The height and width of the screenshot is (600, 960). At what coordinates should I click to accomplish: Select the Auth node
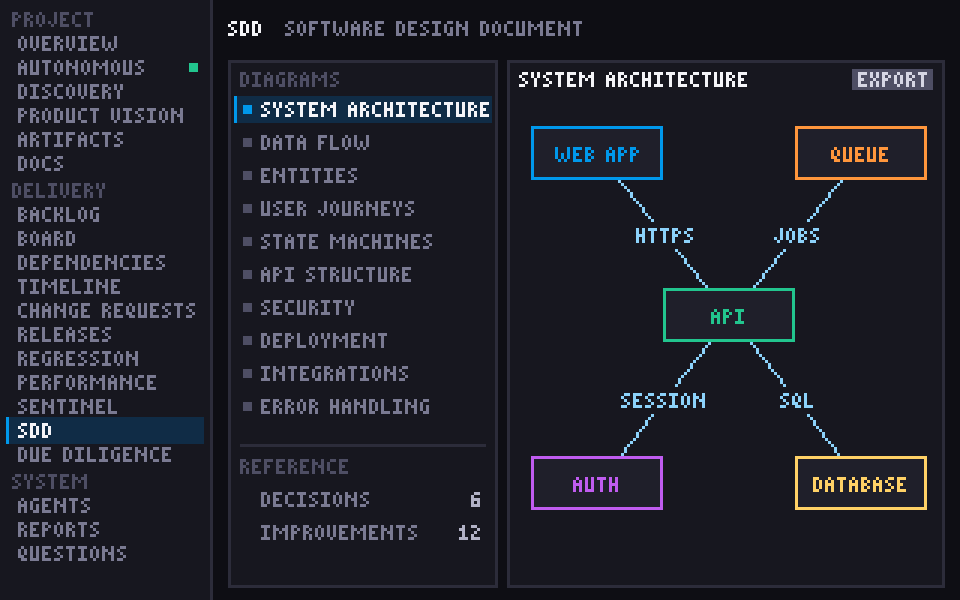point(597,483)
